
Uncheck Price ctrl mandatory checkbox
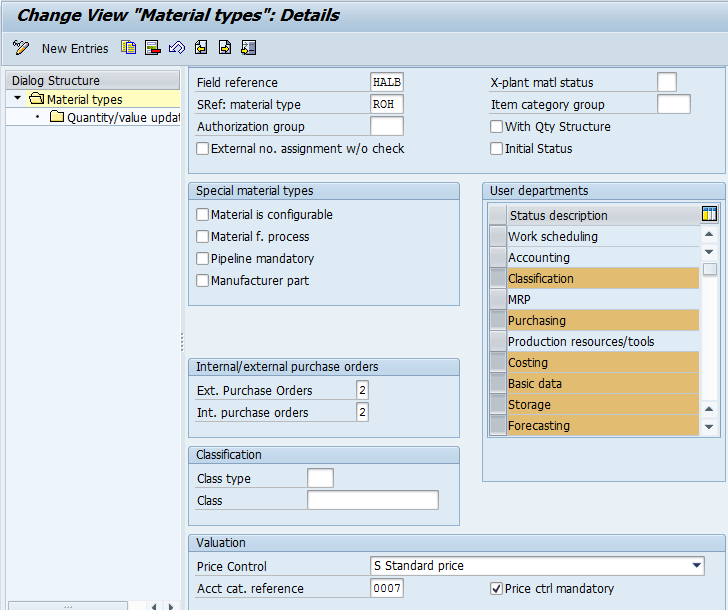pos(496,589)
